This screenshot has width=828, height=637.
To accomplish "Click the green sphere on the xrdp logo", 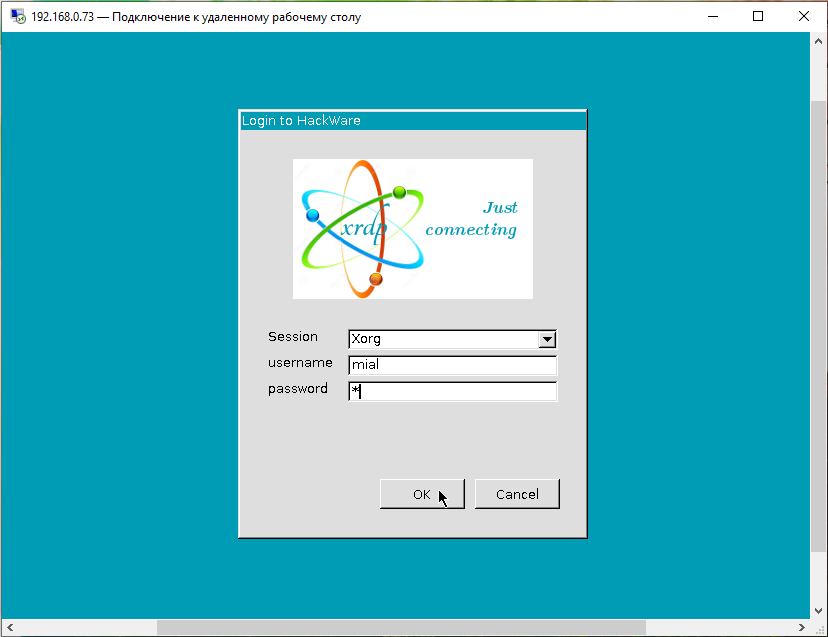I will point(399,192).
